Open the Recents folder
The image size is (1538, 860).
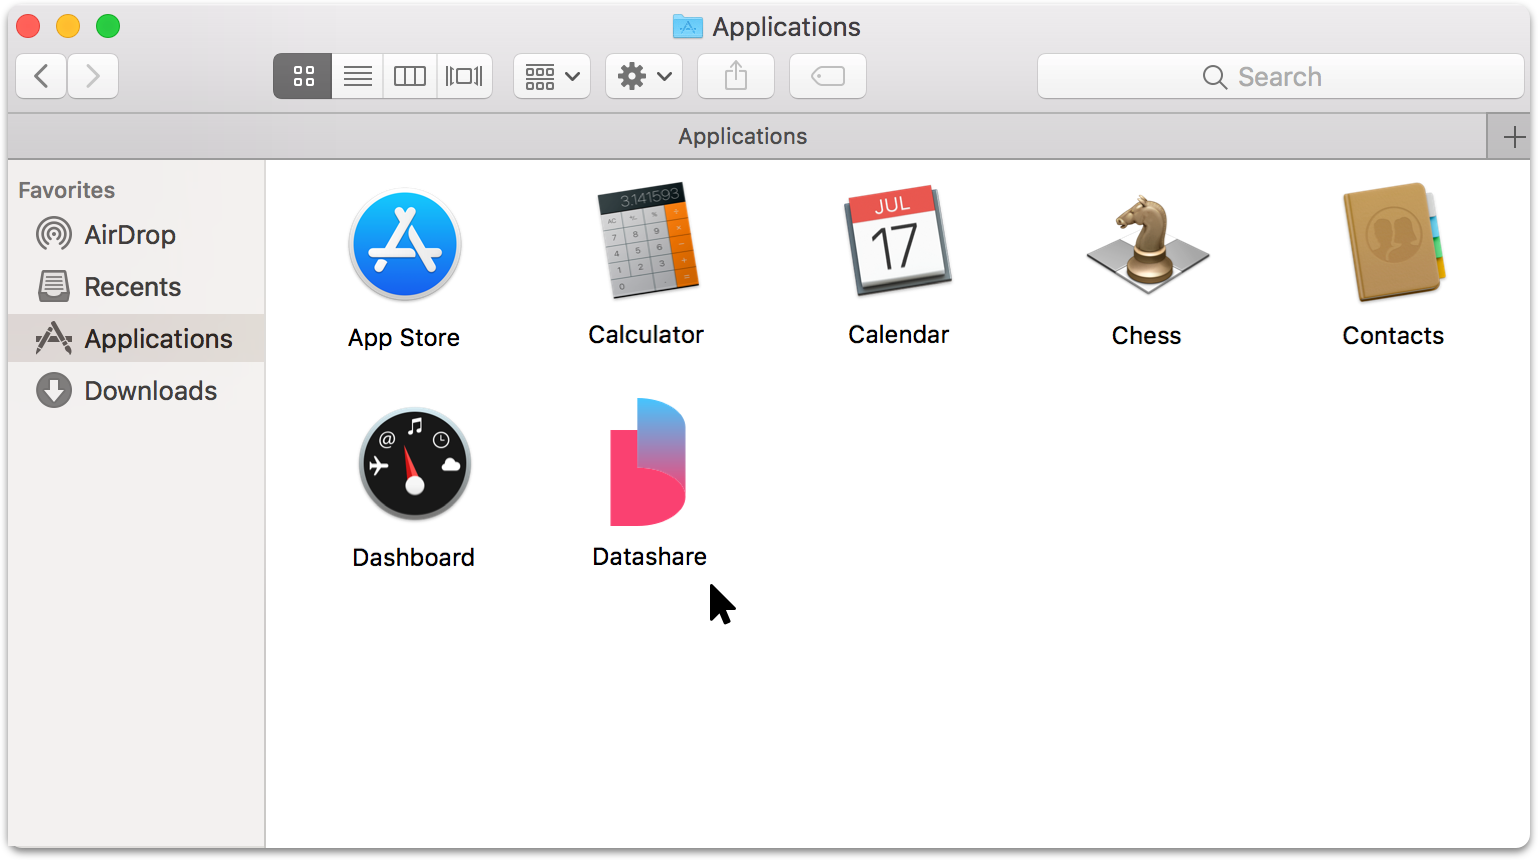pyautogui.click(x=131, y=286)
